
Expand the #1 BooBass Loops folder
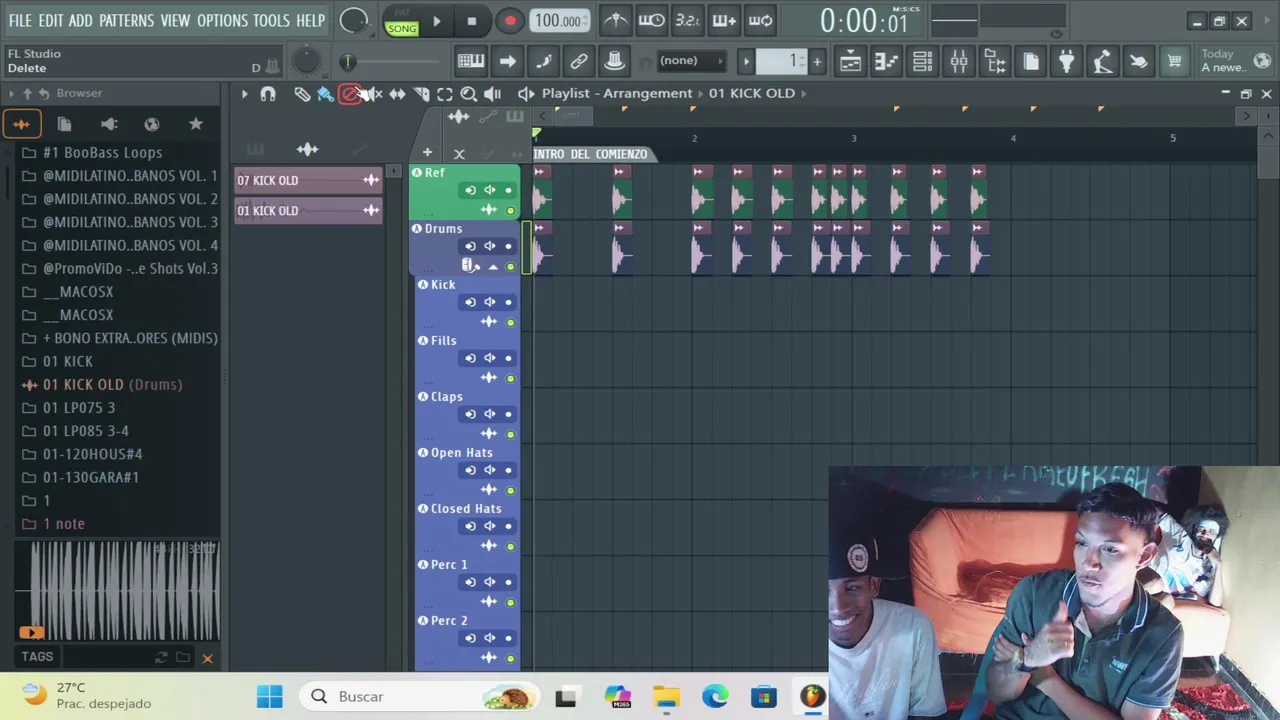point(102,152)
